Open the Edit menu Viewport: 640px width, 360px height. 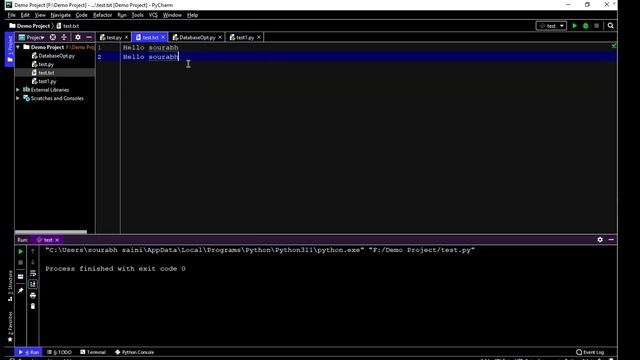pyautogui.click(x=25, y=15)
